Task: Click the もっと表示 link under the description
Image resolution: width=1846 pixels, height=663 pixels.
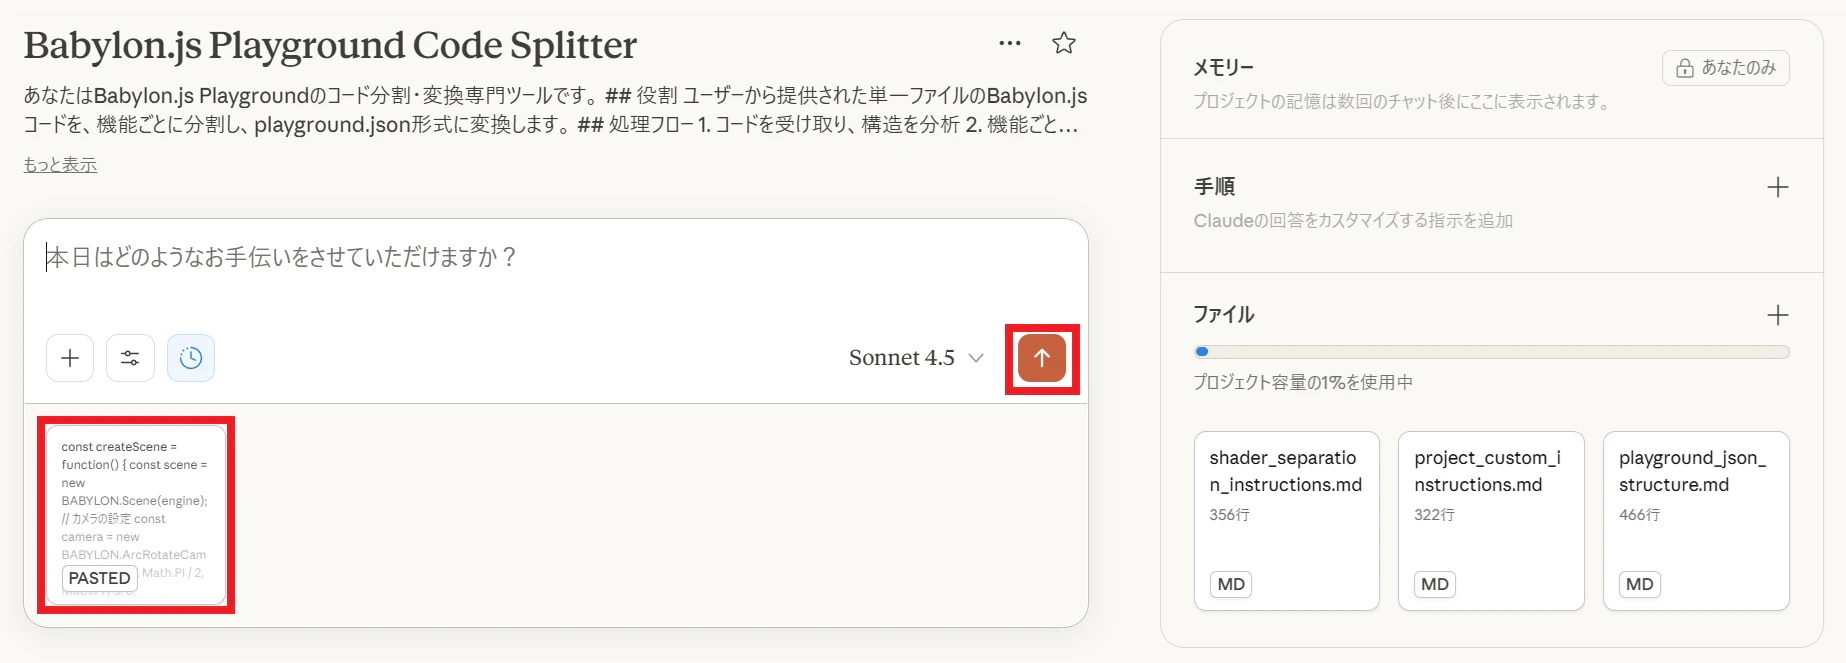Action: (x=59, y=164)
